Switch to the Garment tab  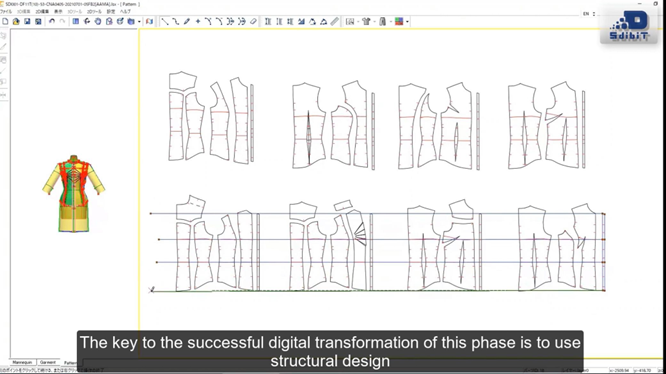coord(48,362)
